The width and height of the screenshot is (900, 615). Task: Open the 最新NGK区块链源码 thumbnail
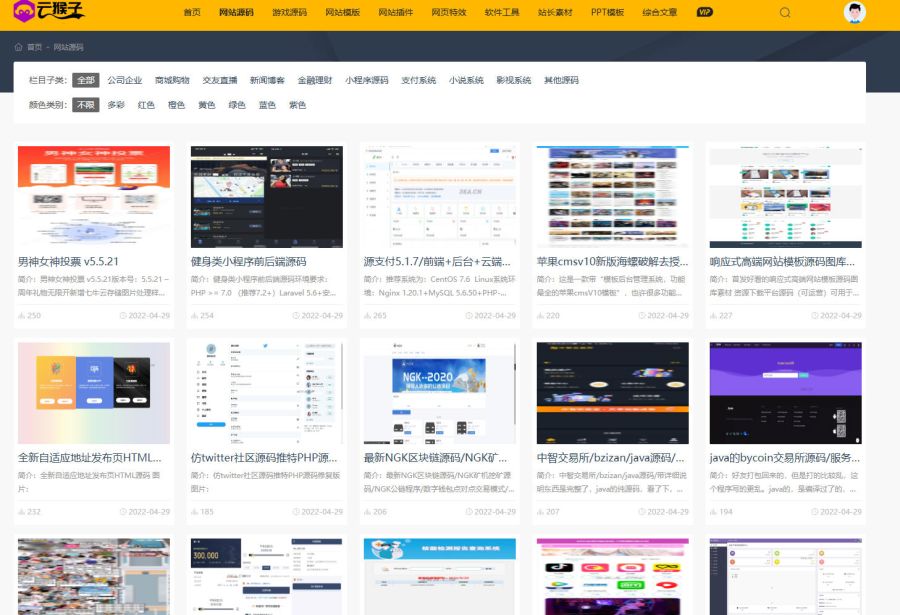[439, 391]
